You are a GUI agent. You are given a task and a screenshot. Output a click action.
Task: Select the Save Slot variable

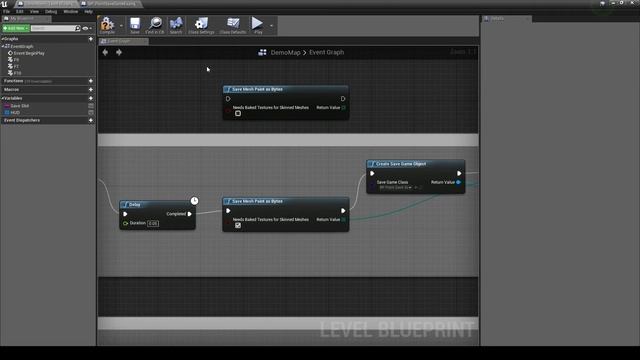(x=17, y=106)
